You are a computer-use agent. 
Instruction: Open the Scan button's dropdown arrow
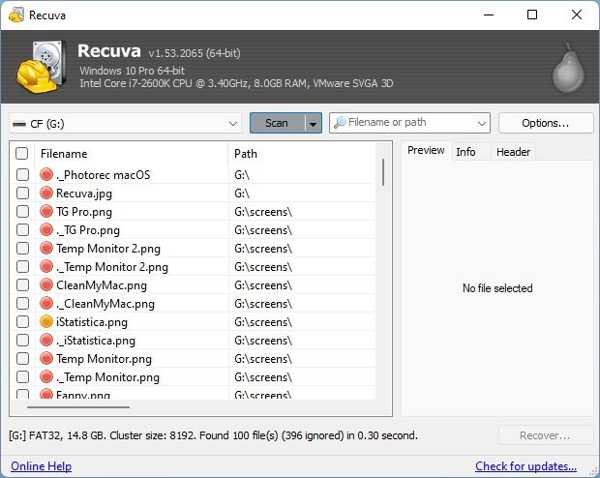(313, 124)
